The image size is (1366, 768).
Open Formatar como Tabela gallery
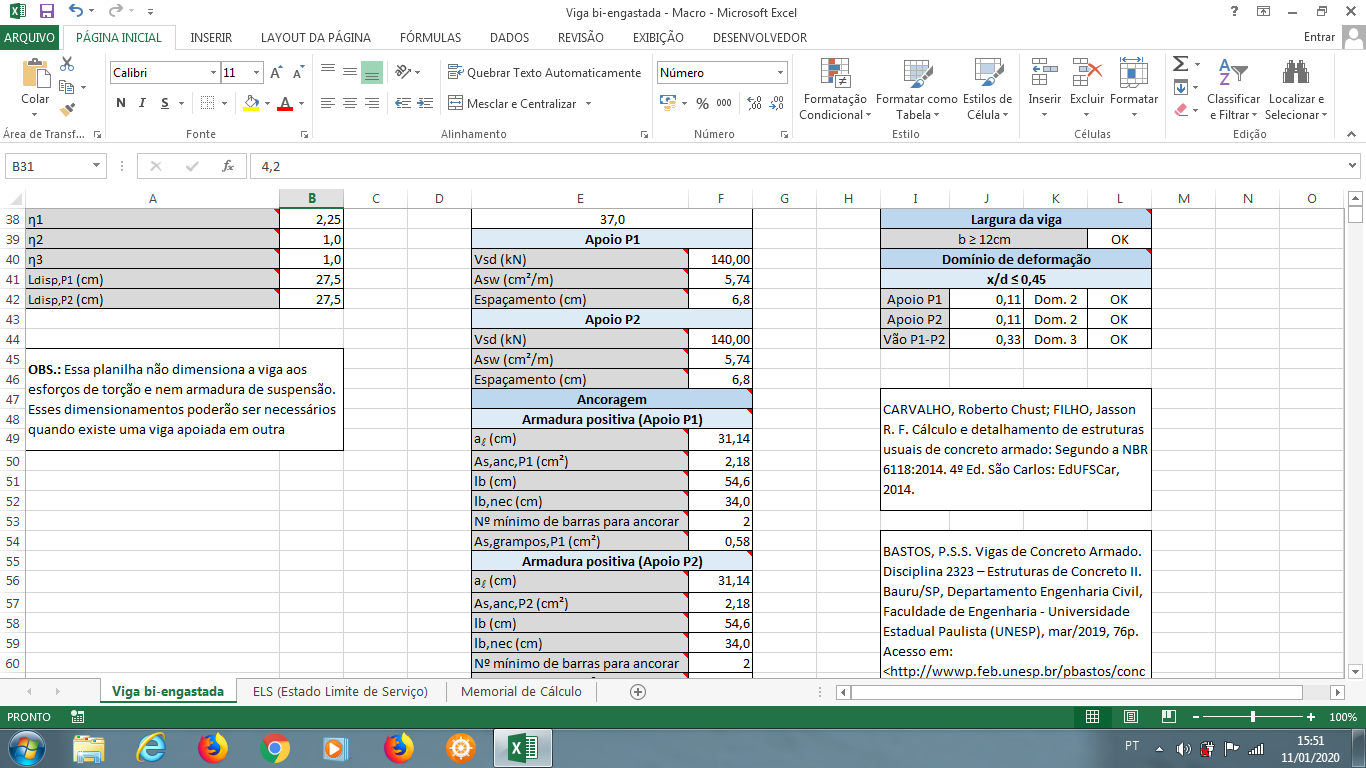click(x=916, y=90)
